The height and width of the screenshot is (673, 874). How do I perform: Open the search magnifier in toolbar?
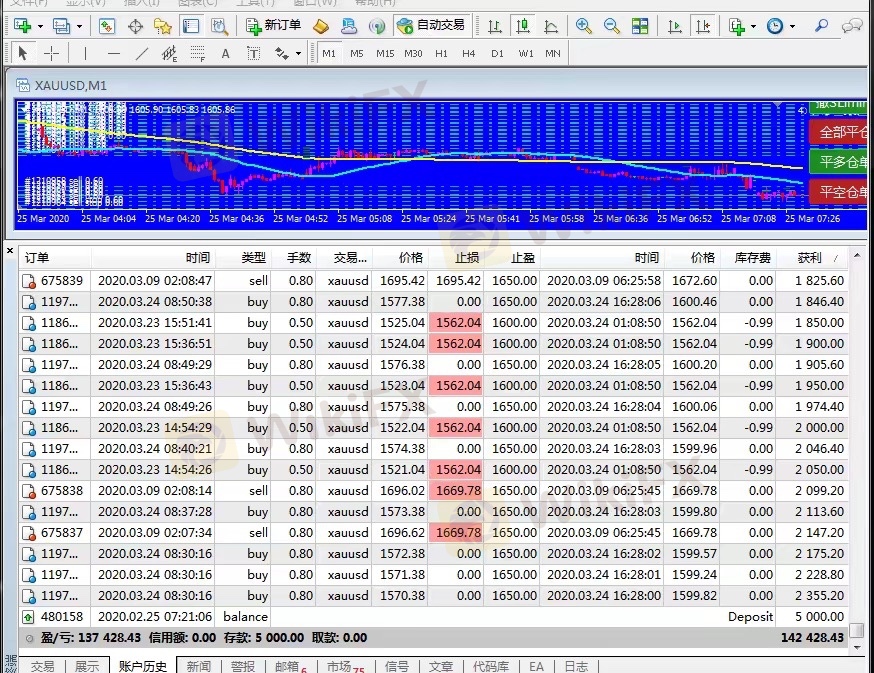point(822,26)
